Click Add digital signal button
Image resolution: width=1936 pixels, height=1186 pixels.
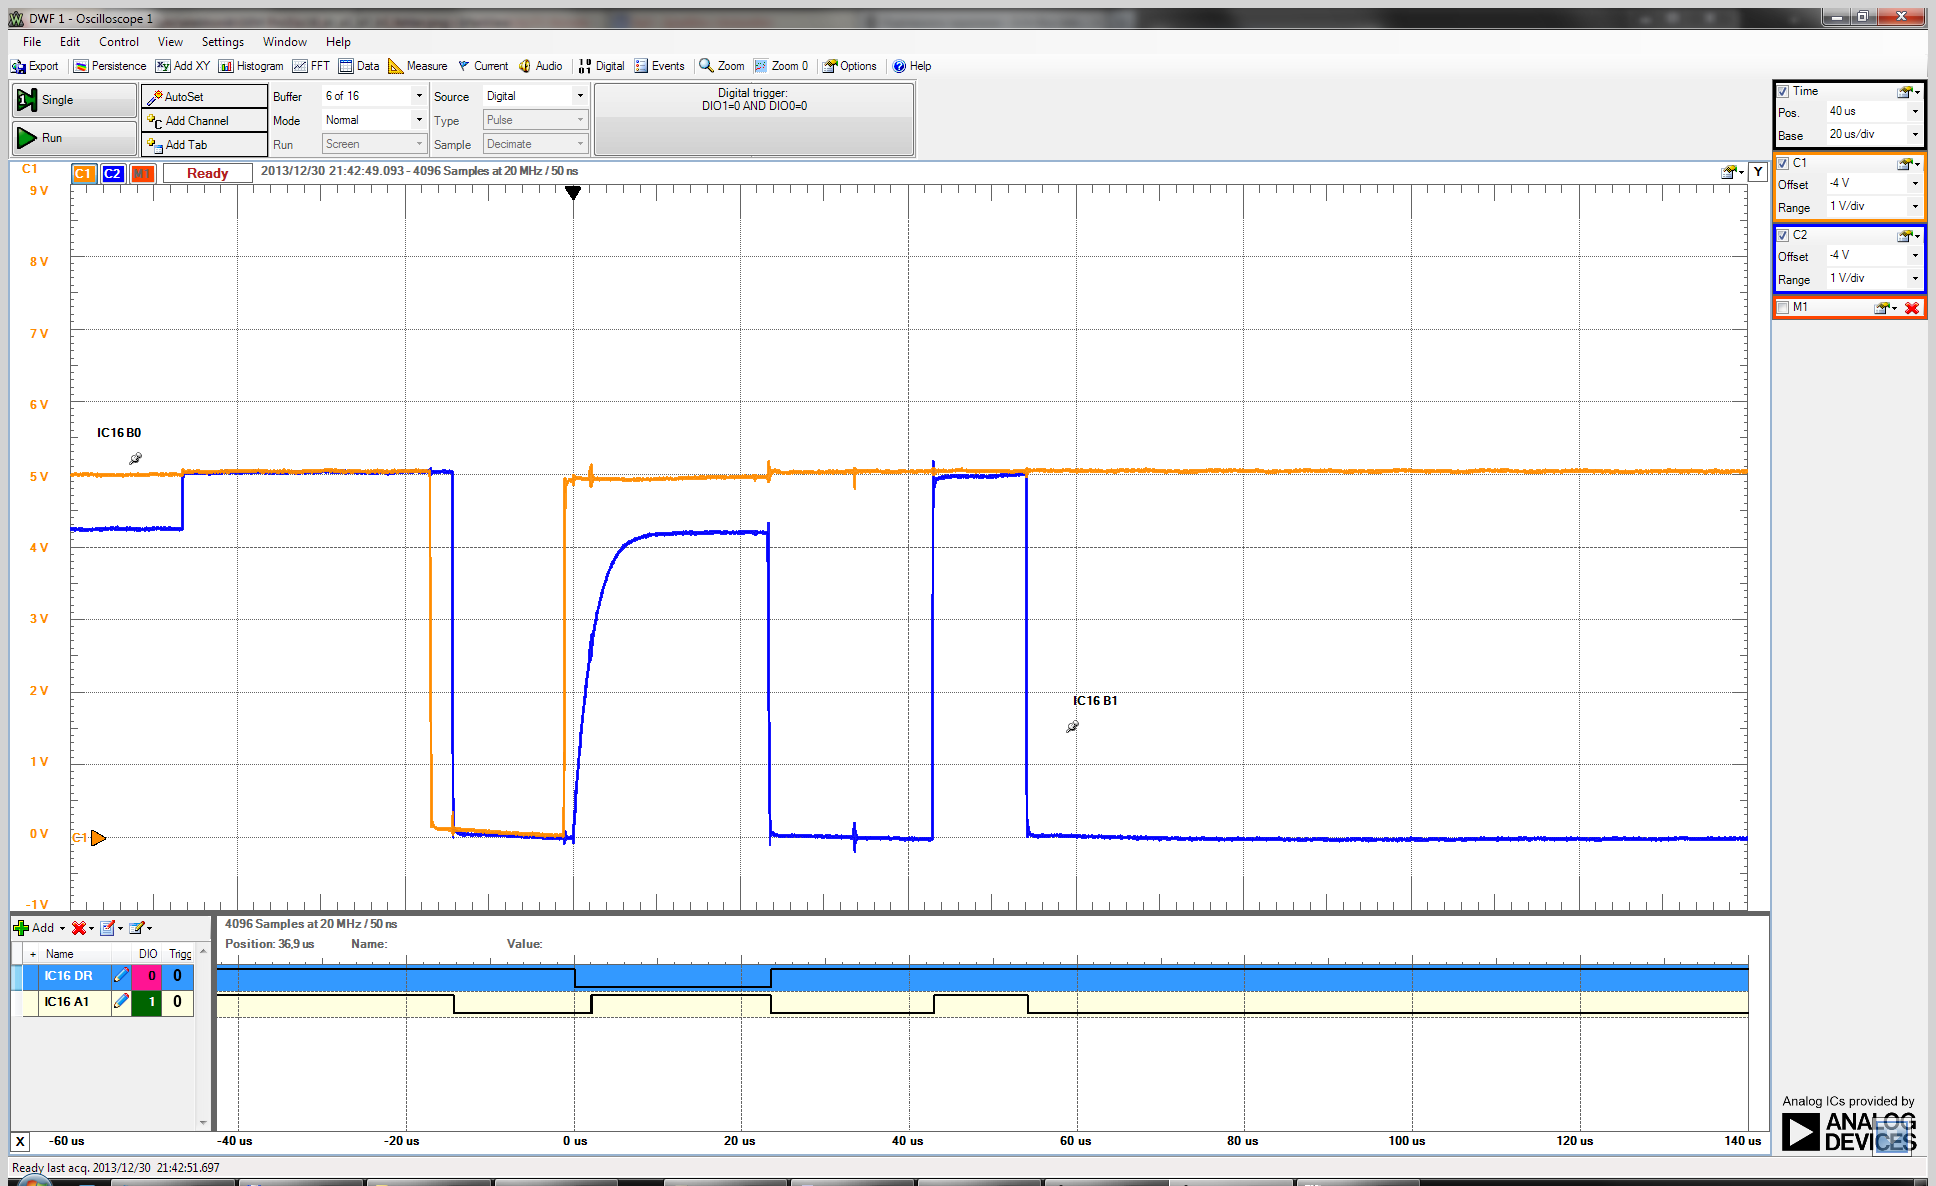(39, 928)
